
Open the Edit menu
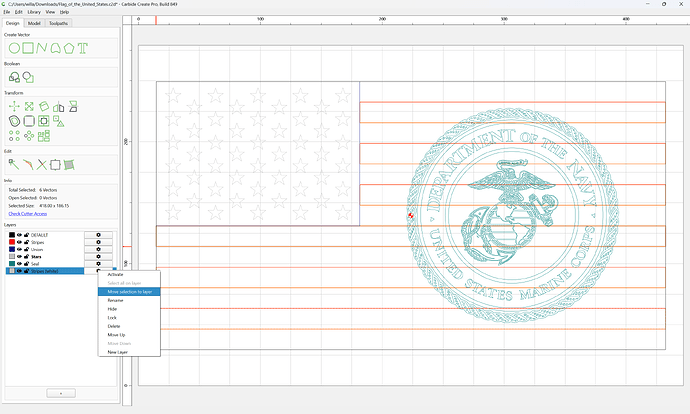pos(18,12)
